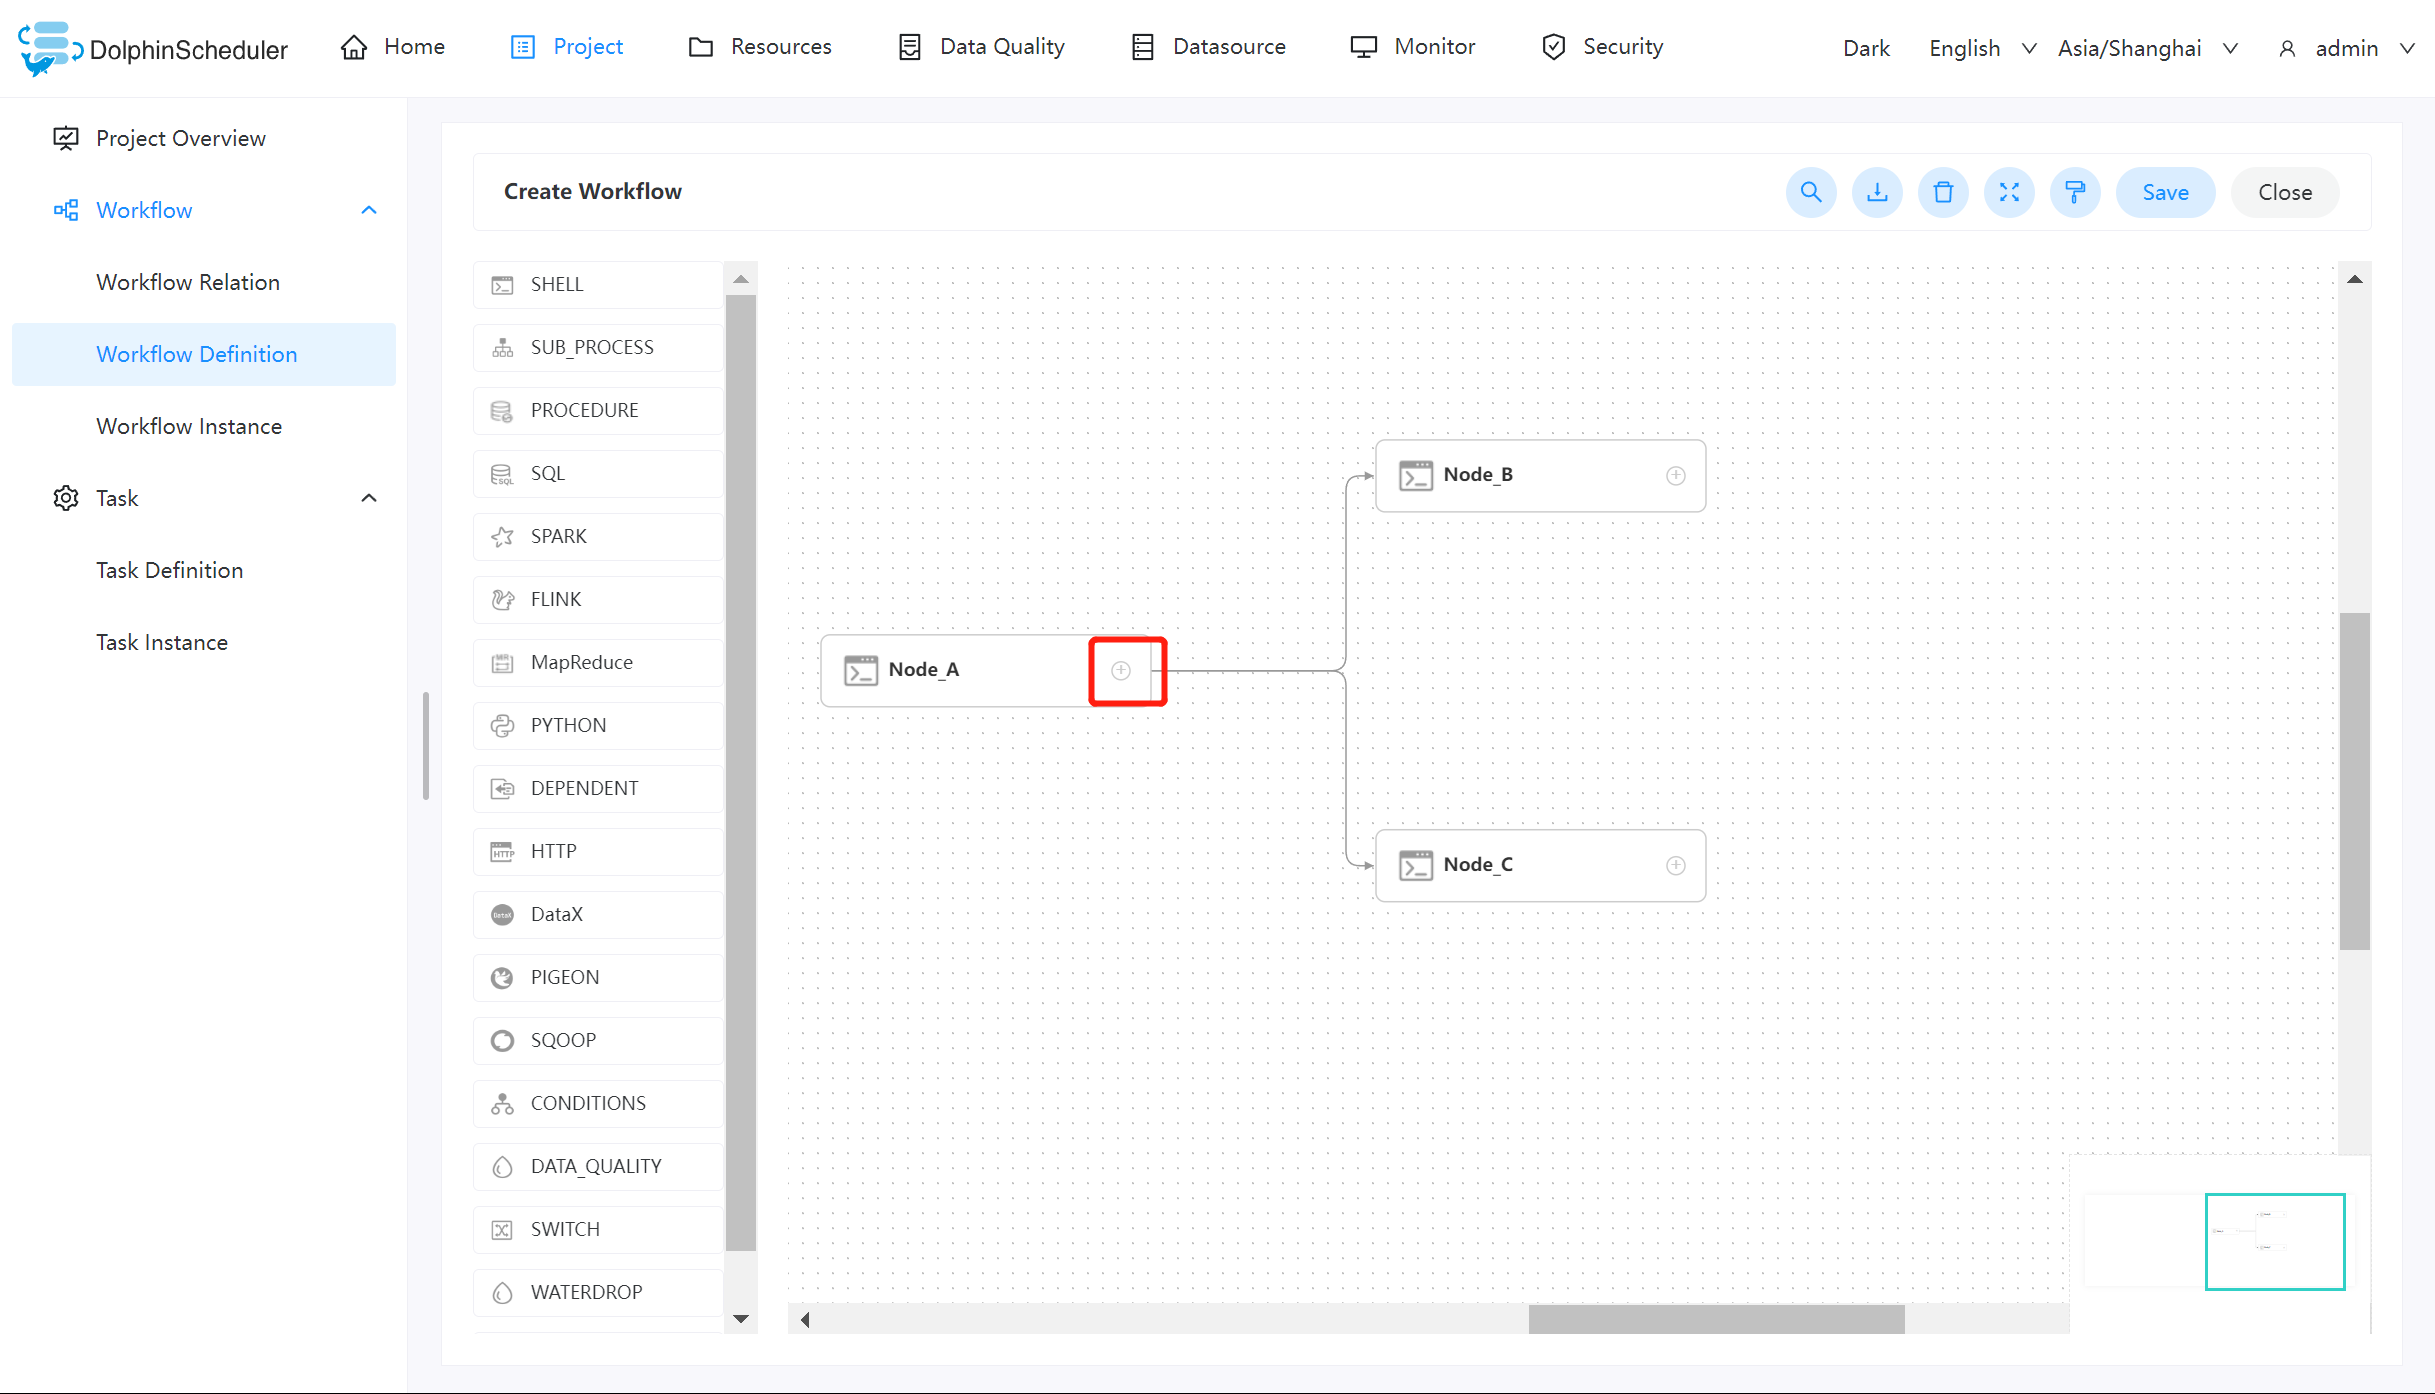
Task: Select the SHELL task type icon
Action: click(503, 285)
